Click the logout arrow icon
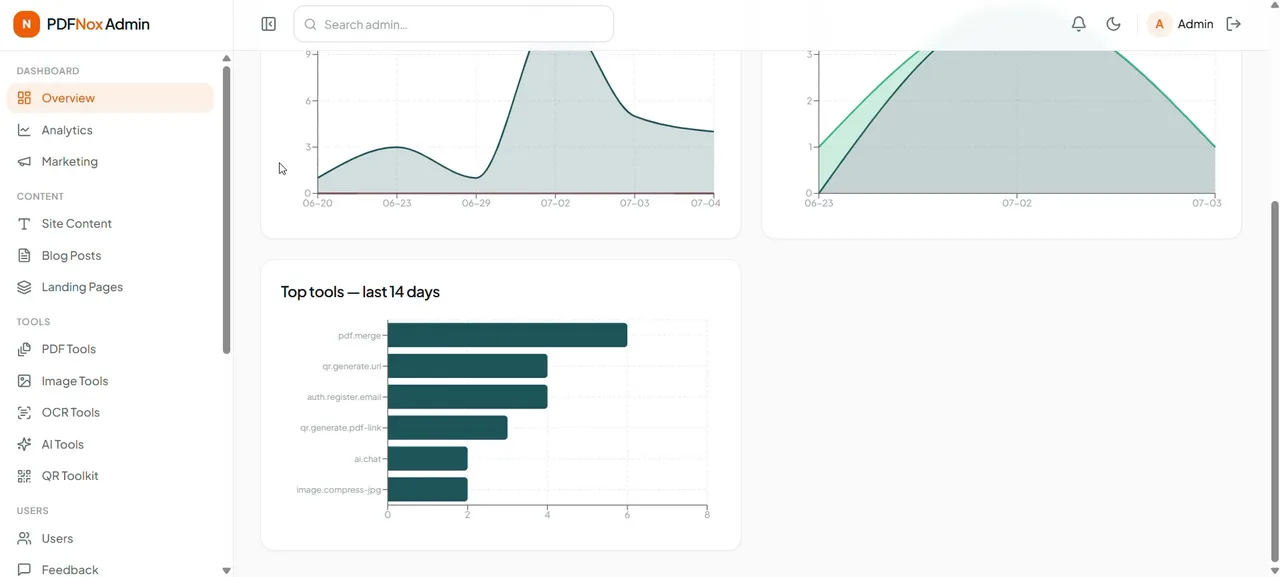 tap(1234, 24)
